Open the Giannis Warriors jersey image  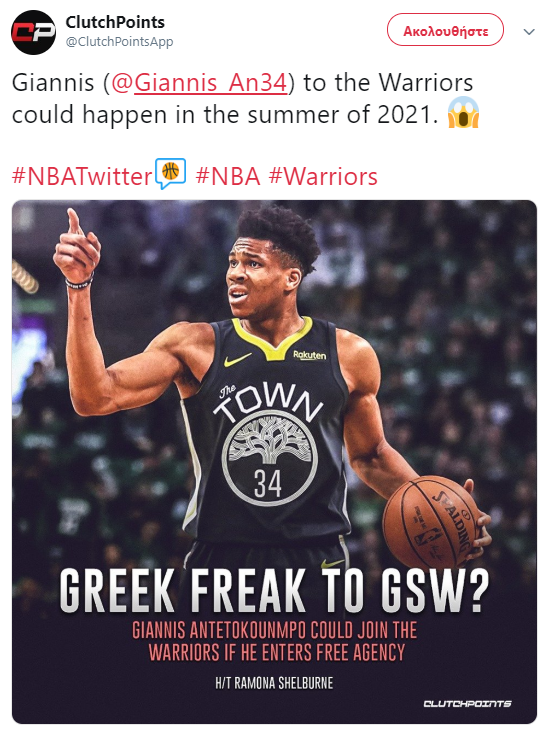274,462
